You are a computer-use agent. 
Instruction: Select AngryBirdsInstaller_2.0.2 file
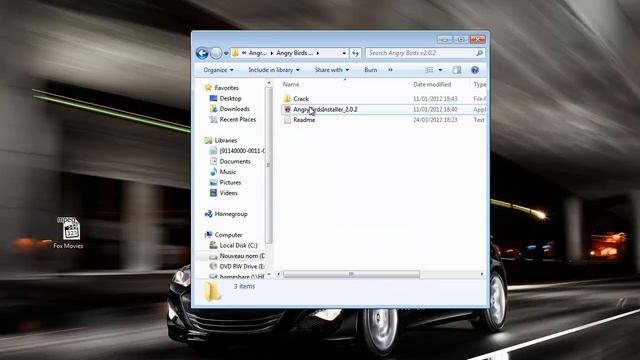(325, 109)
